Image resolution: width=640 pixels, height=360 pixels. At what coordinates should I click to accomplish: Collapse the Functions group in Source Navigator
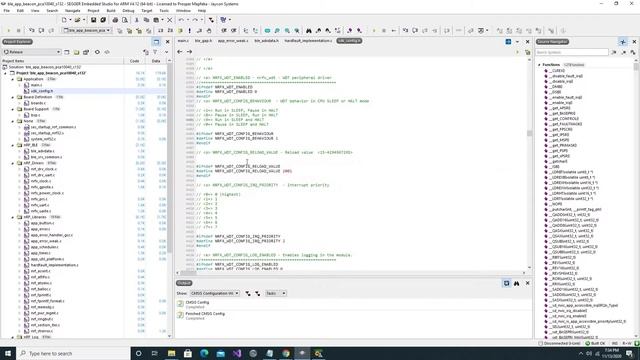[539, 65]
